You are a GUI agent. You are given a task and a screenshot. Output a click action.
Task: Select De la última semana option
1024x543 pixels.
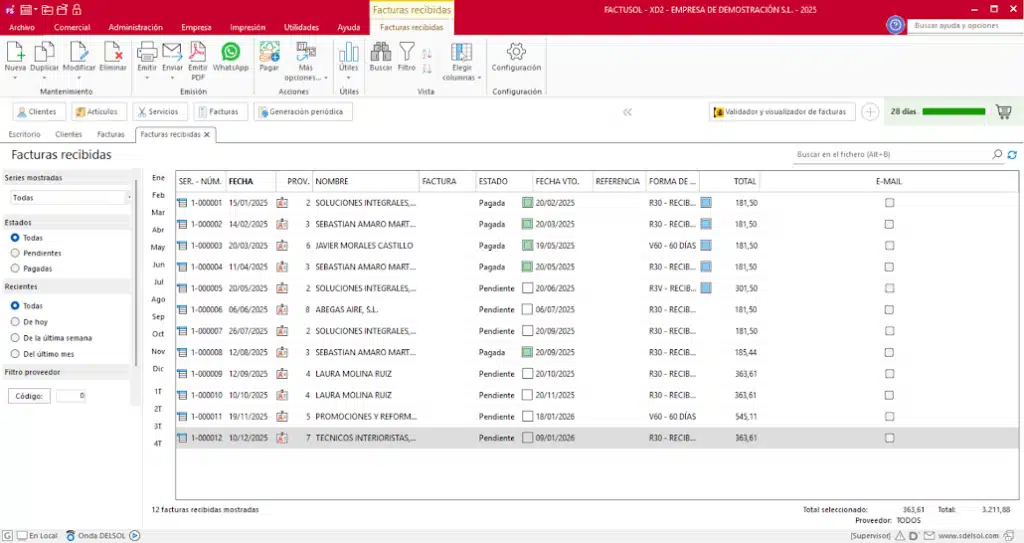[x=15, y=338]
